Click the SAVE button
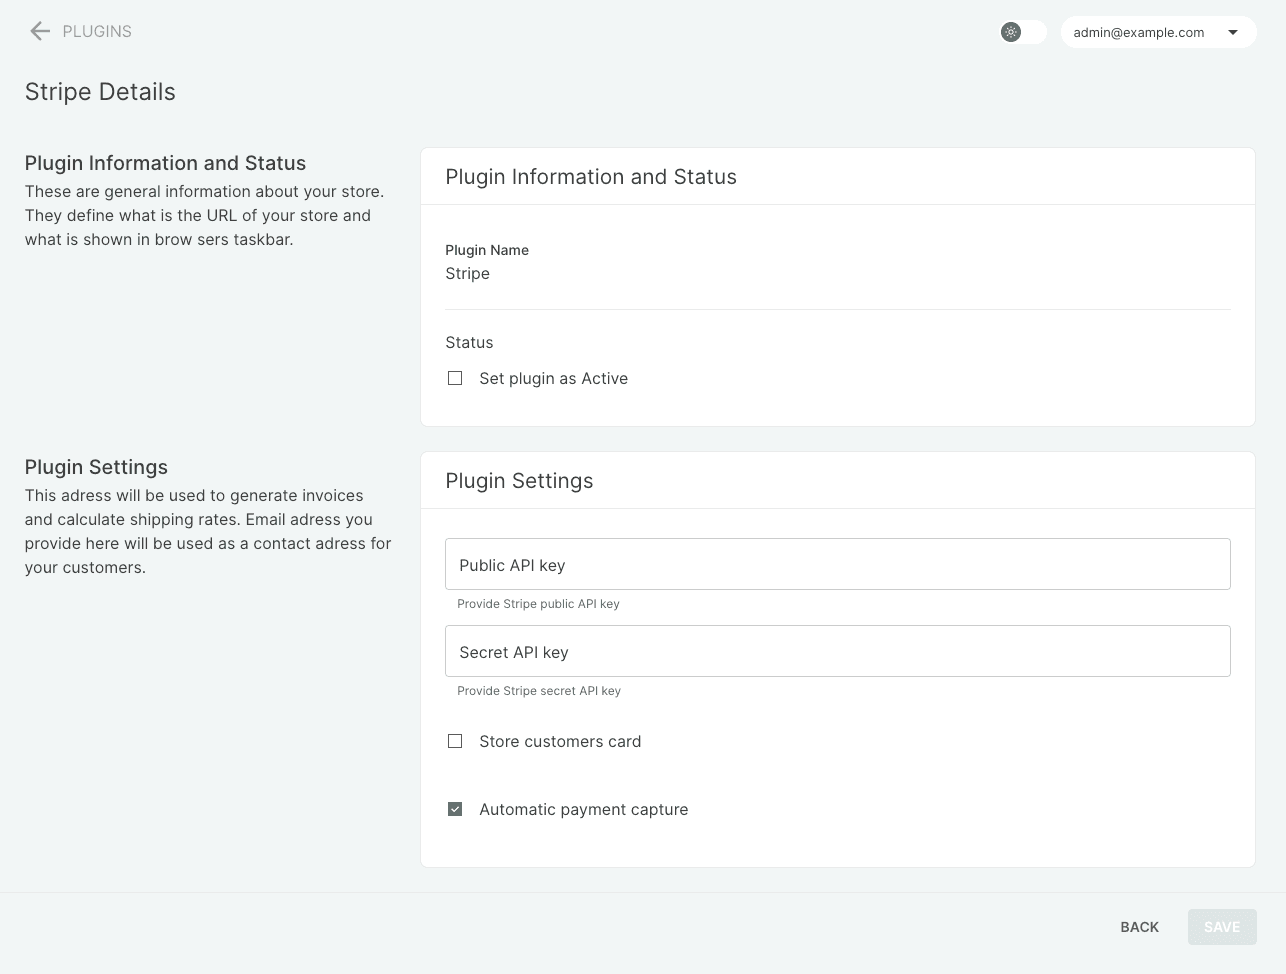Viewport: 1286px width, 974px height. (x=1222, y=927)
